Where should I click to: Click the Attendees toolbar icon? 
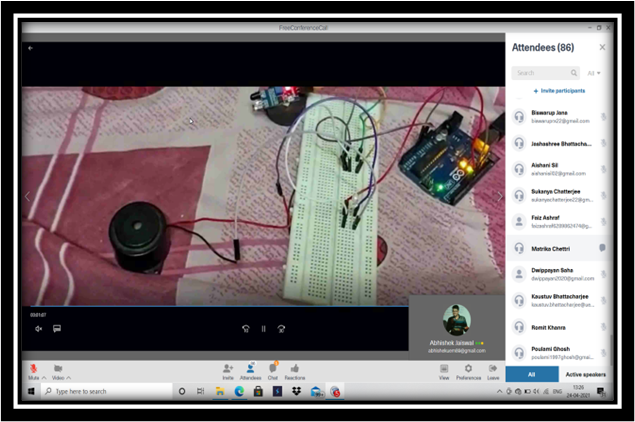coord(250,369)
